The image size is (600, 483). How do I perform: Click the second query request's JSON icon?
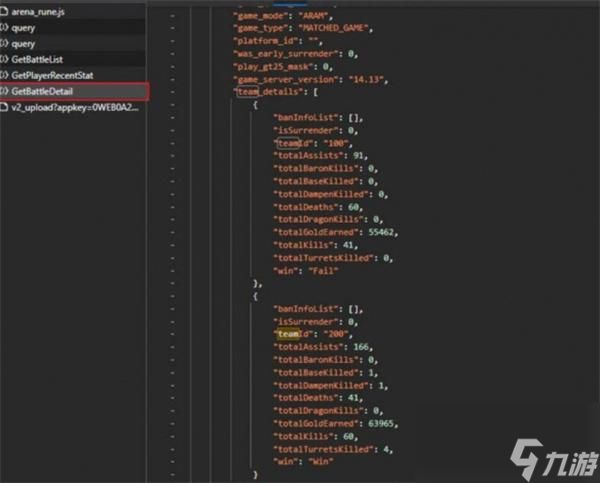pos(5,44)
